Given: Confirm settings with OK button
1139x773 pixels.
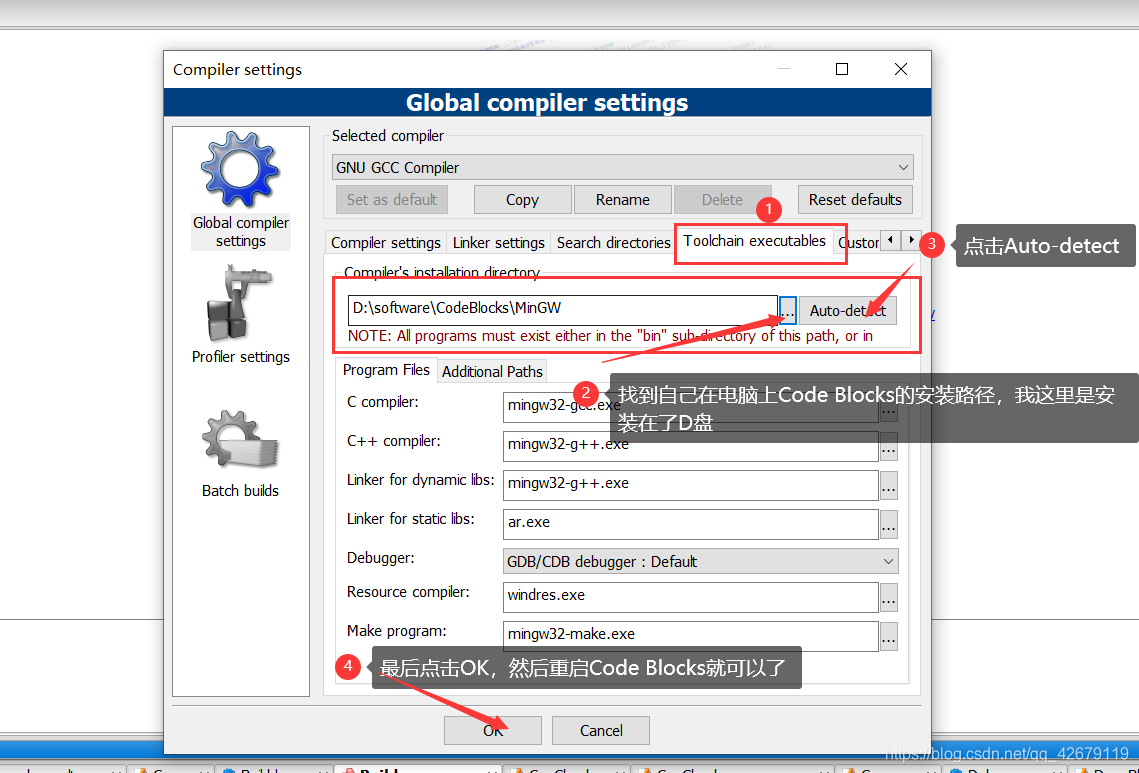Looking at the screenshot, I should (x=493, y=730).
